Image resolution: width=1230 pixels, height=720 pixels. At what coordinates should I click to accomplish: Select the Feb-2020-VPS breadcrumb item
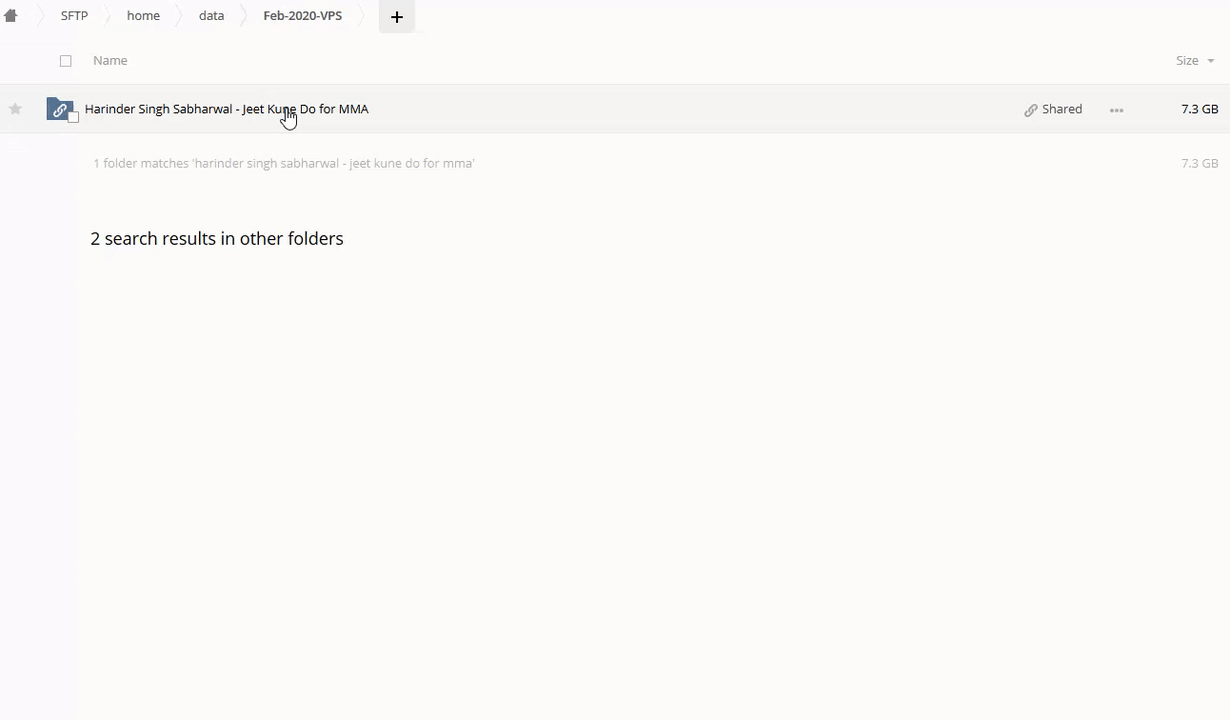pos(302,16)
